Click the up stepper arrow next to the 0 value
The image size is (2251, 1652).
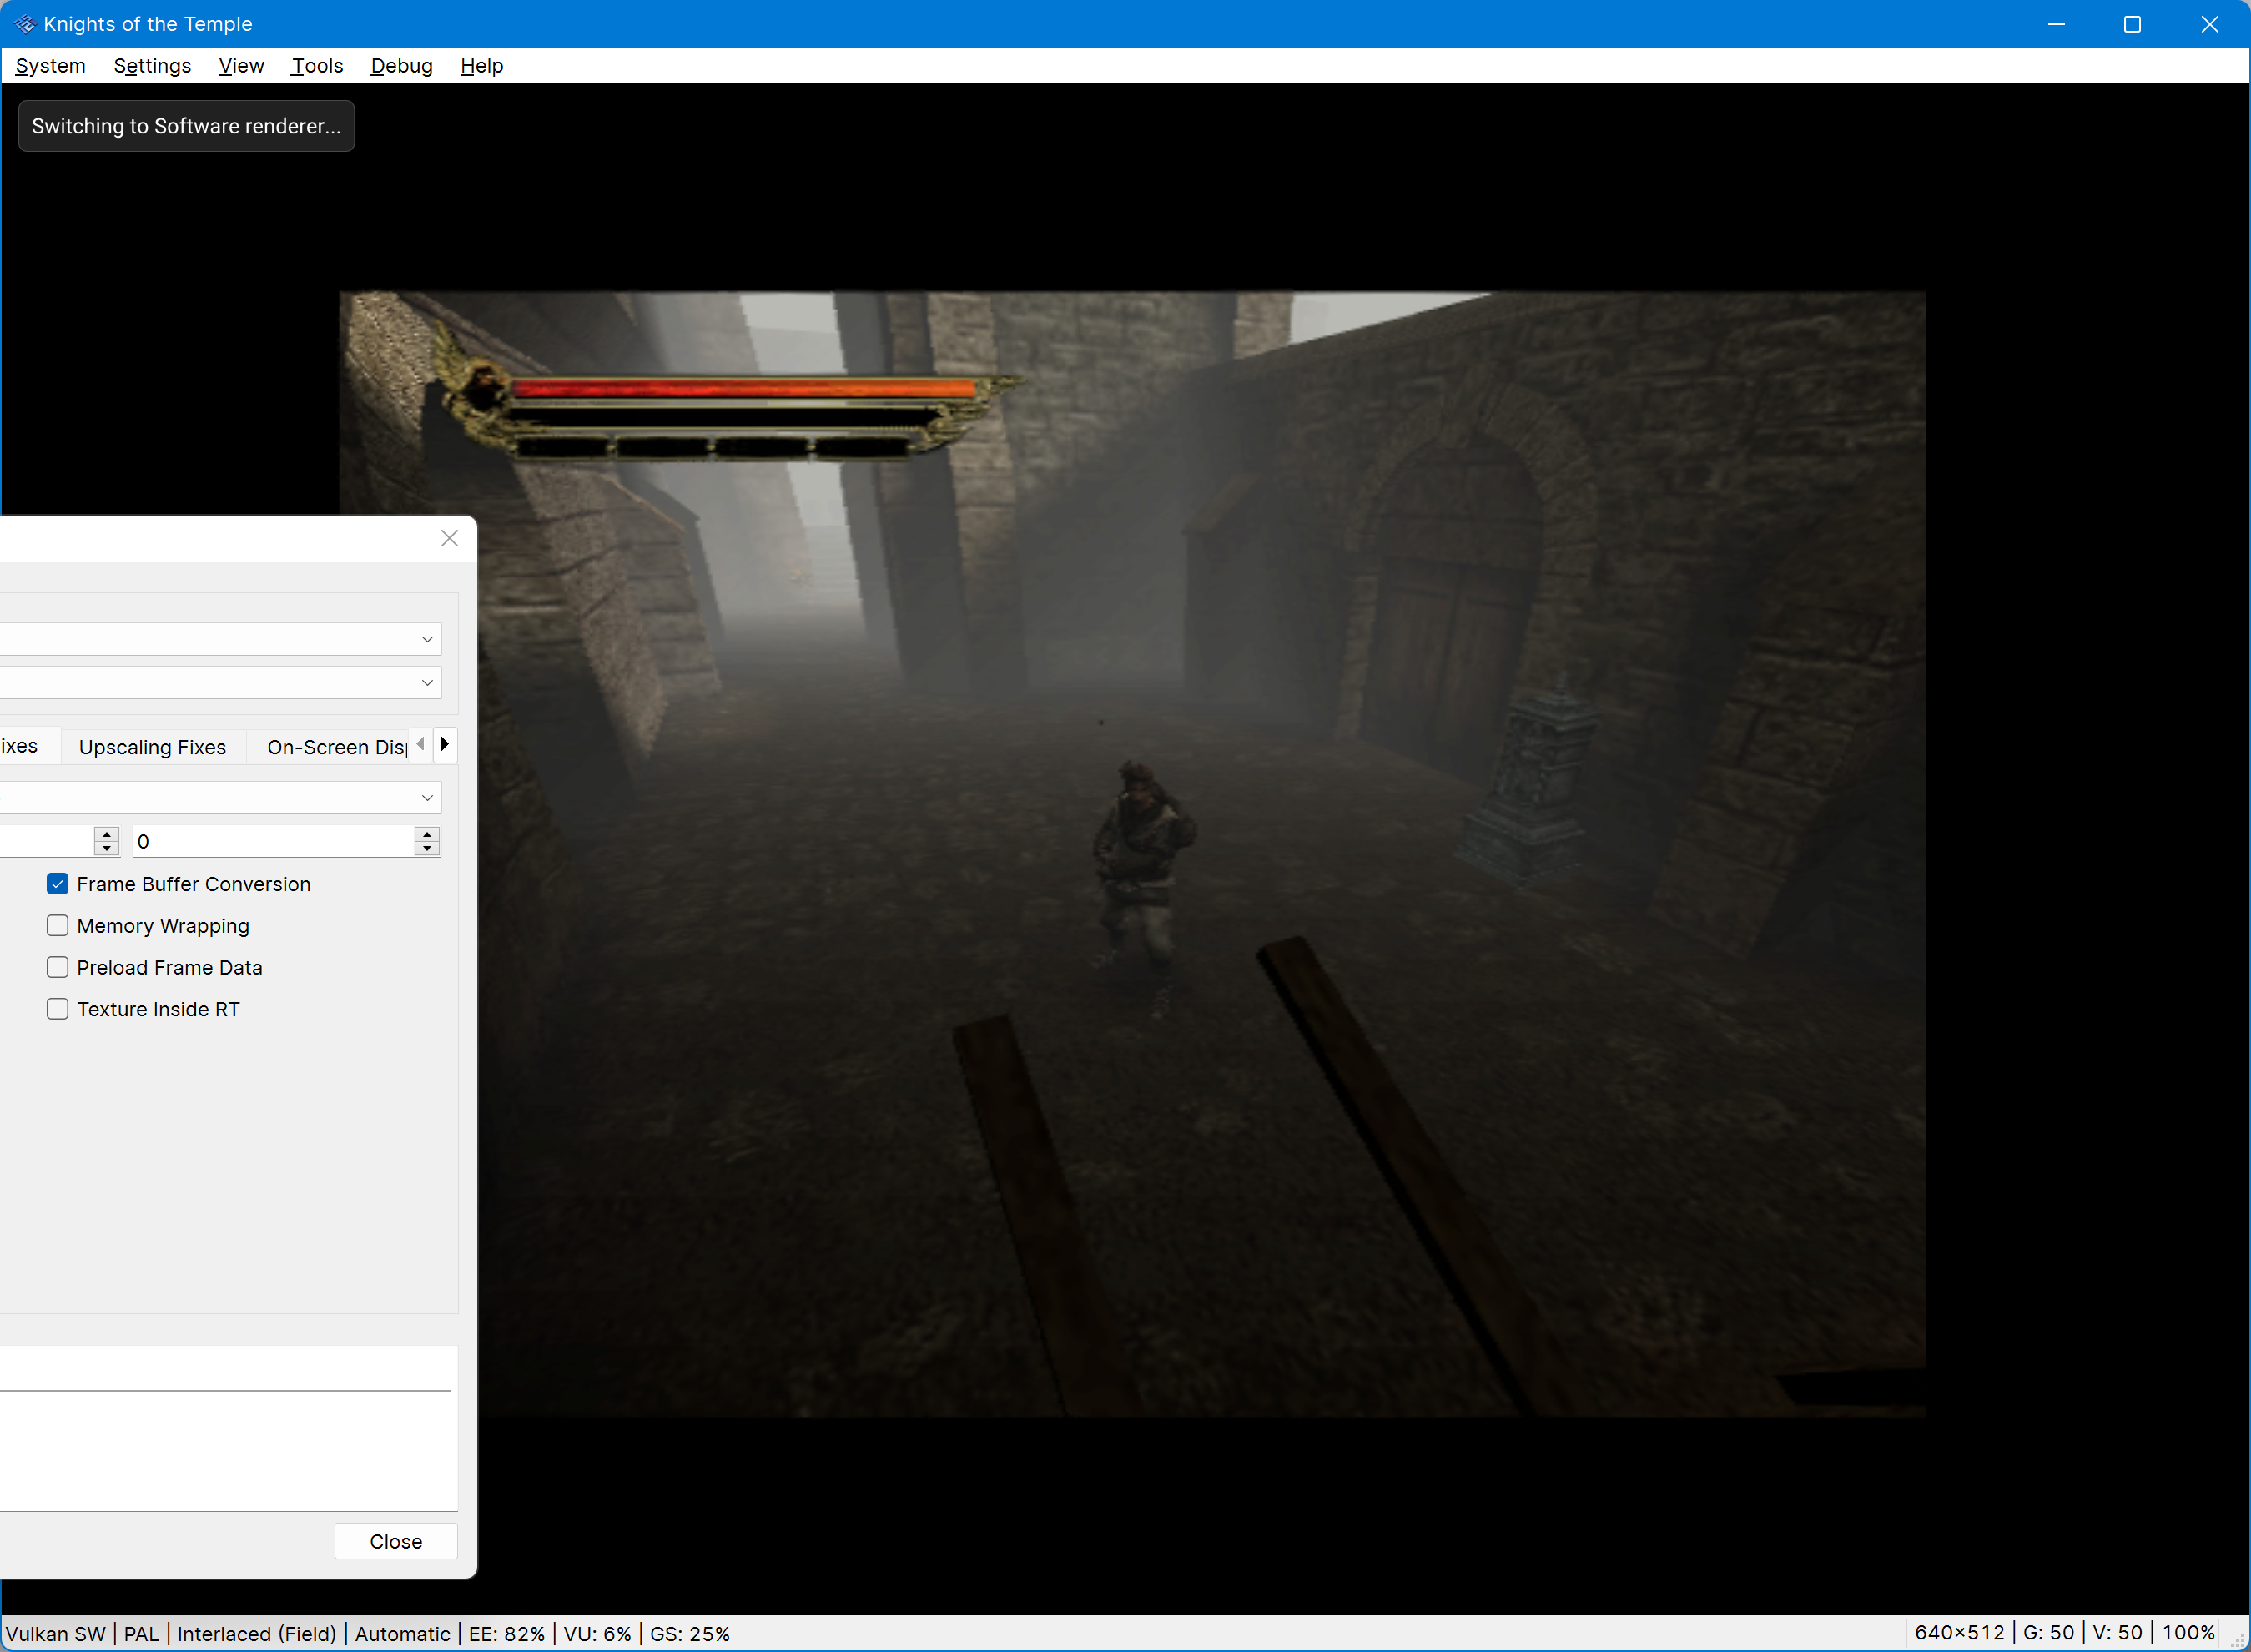point(428,834)
